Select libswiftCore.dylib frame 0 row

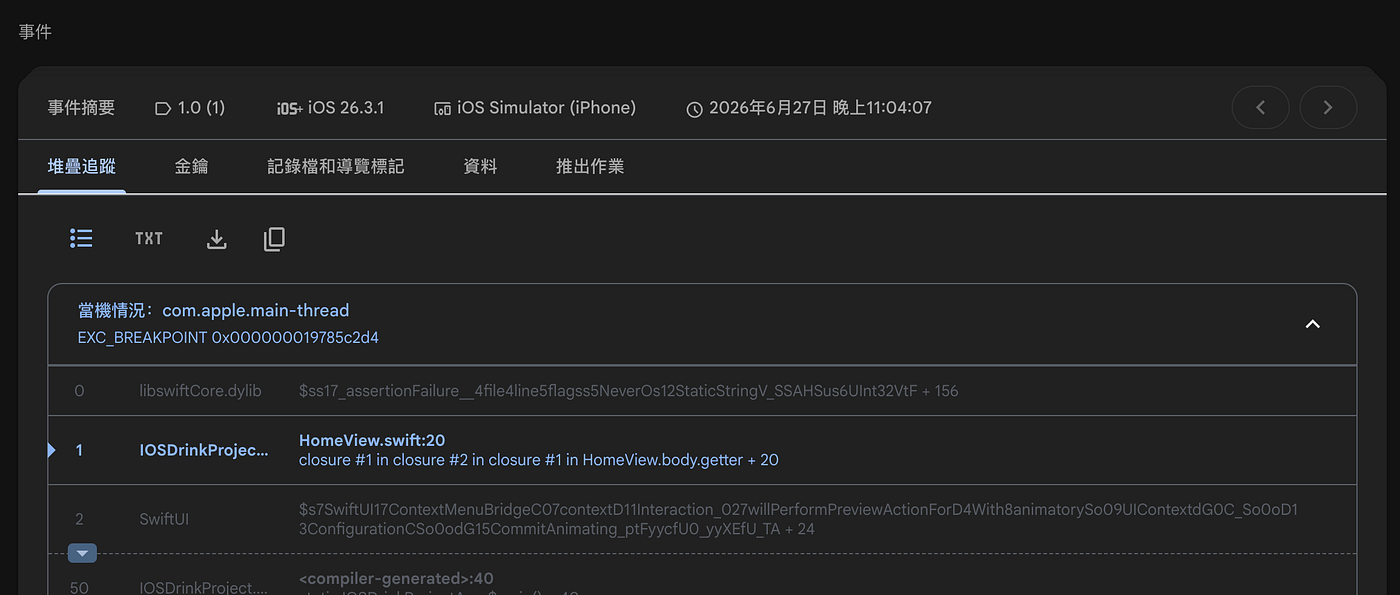(x=702, y=391)
